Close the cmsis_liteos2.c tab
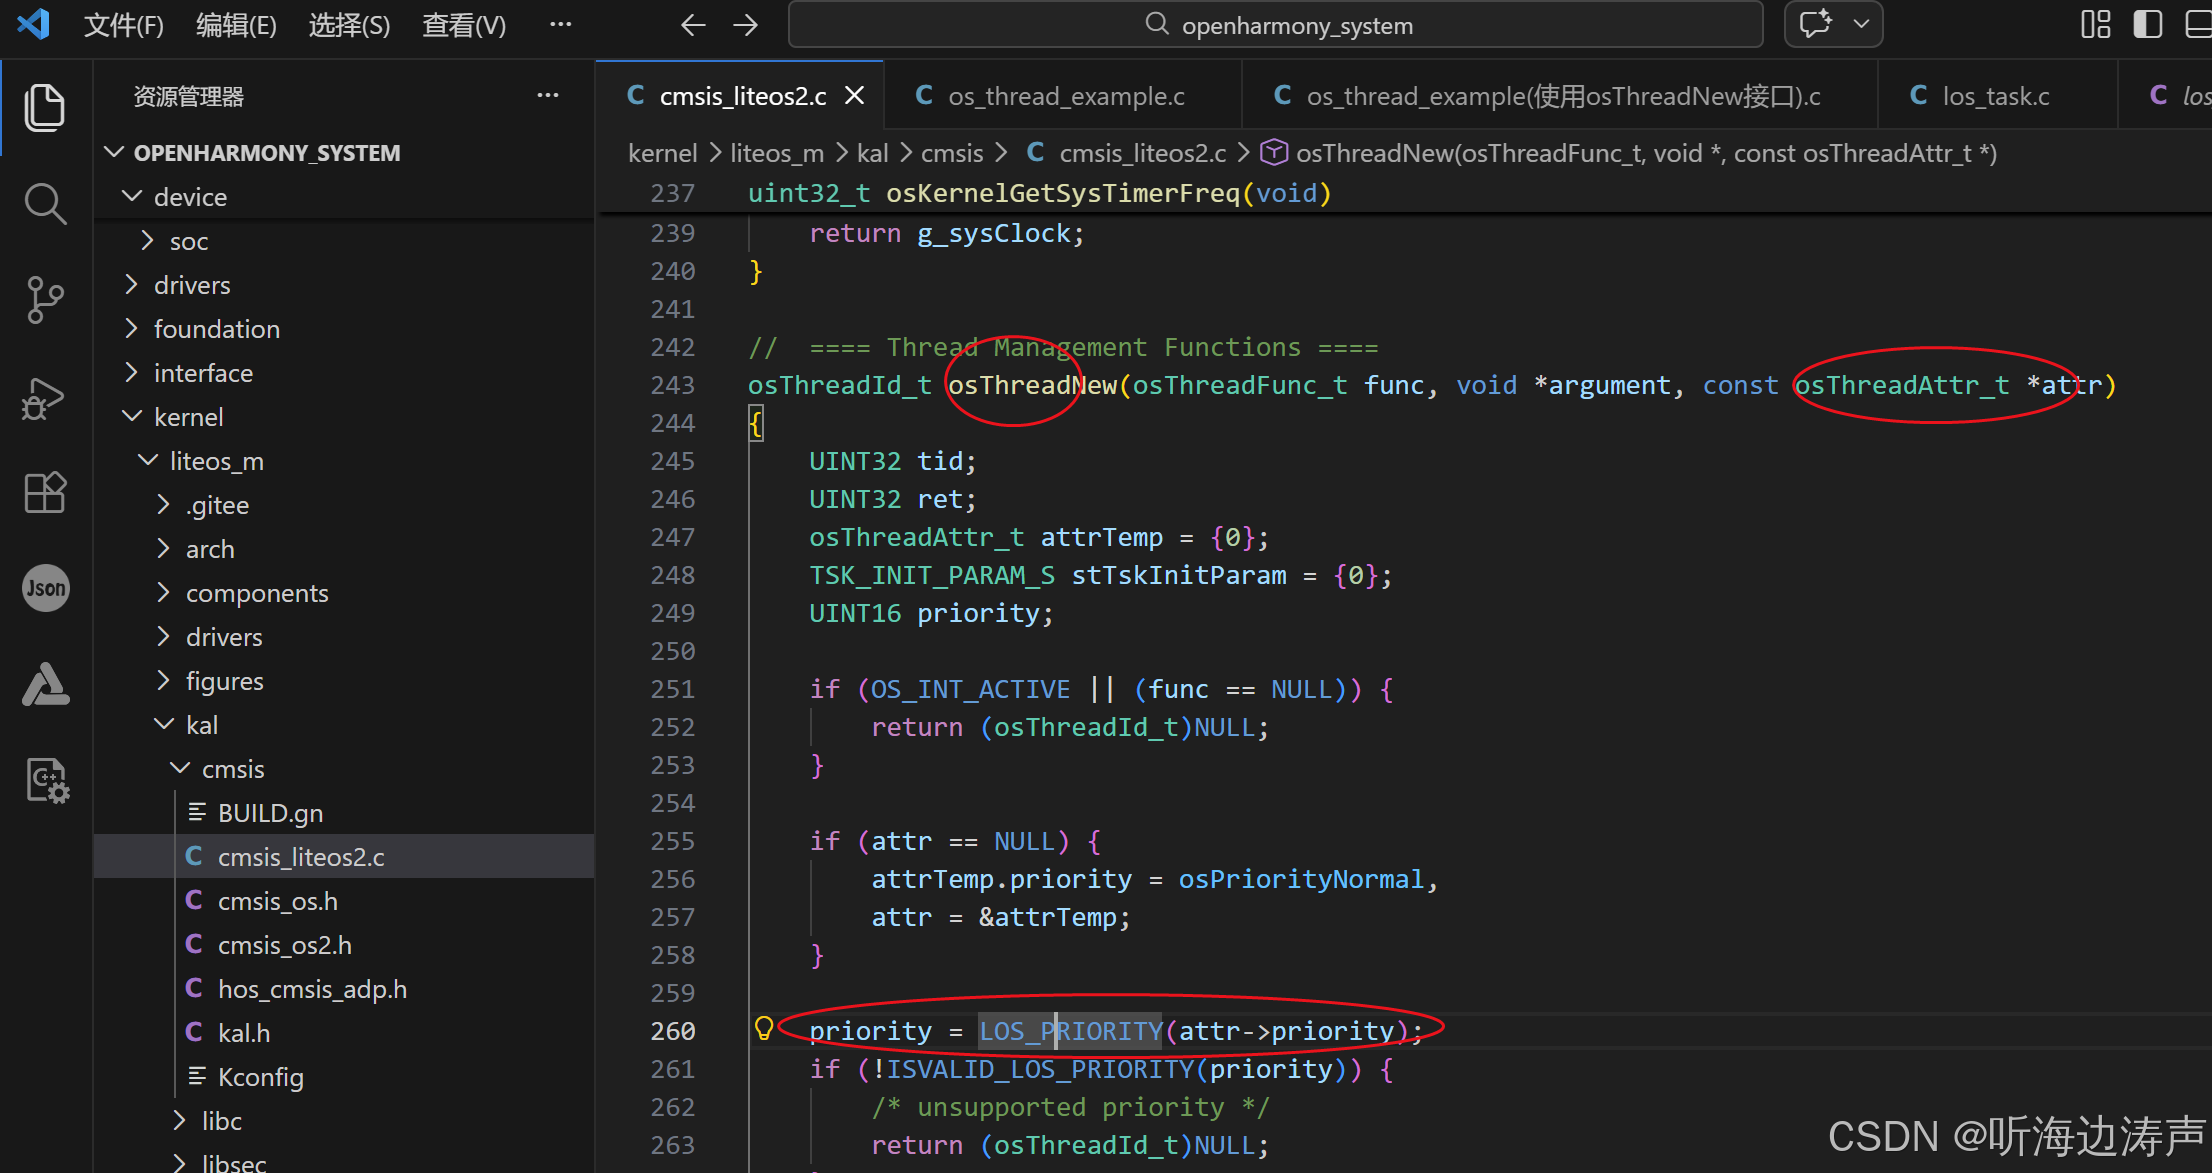 click(x=854, y=96)
